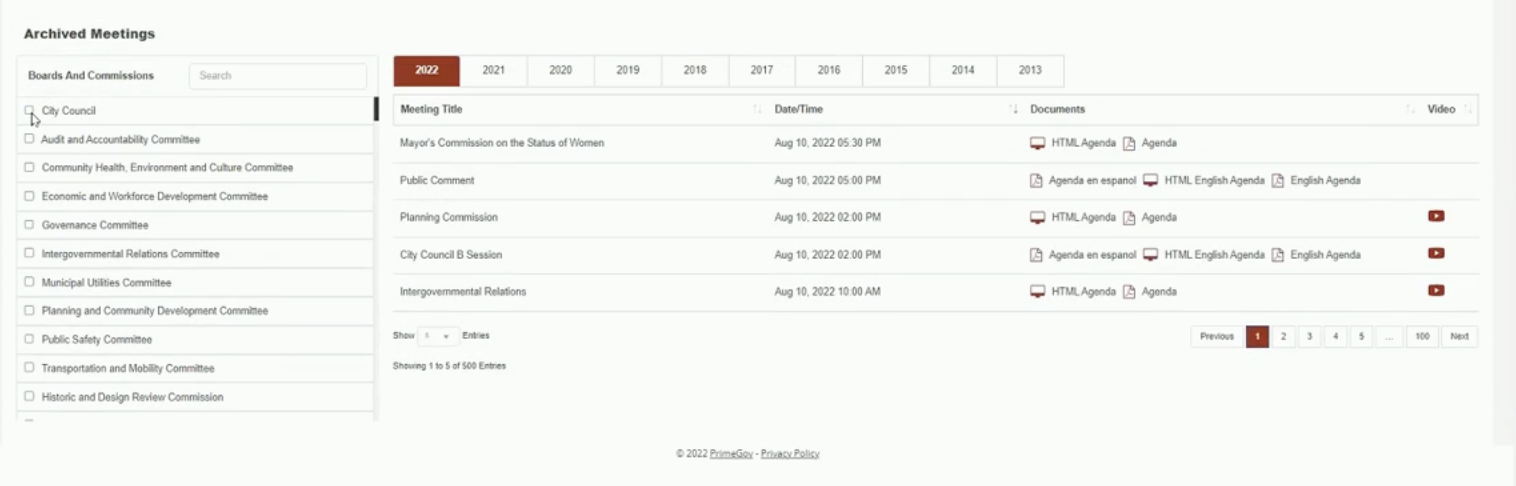Tick the Public Safety Committee checkbox
The width and height of the screenshot is (1516, 486).
point(30,339)
